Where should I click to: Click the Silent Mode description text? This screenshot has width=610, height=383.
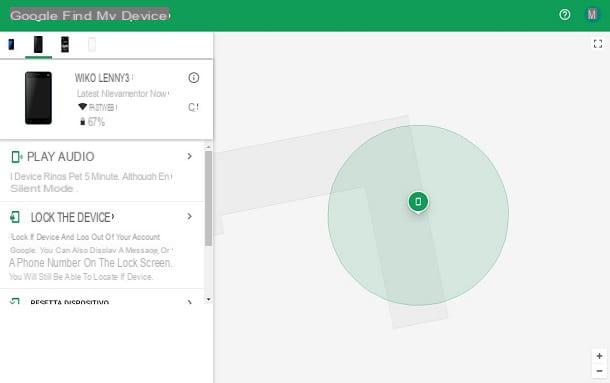pyautogui.click(x=42, y=189)
